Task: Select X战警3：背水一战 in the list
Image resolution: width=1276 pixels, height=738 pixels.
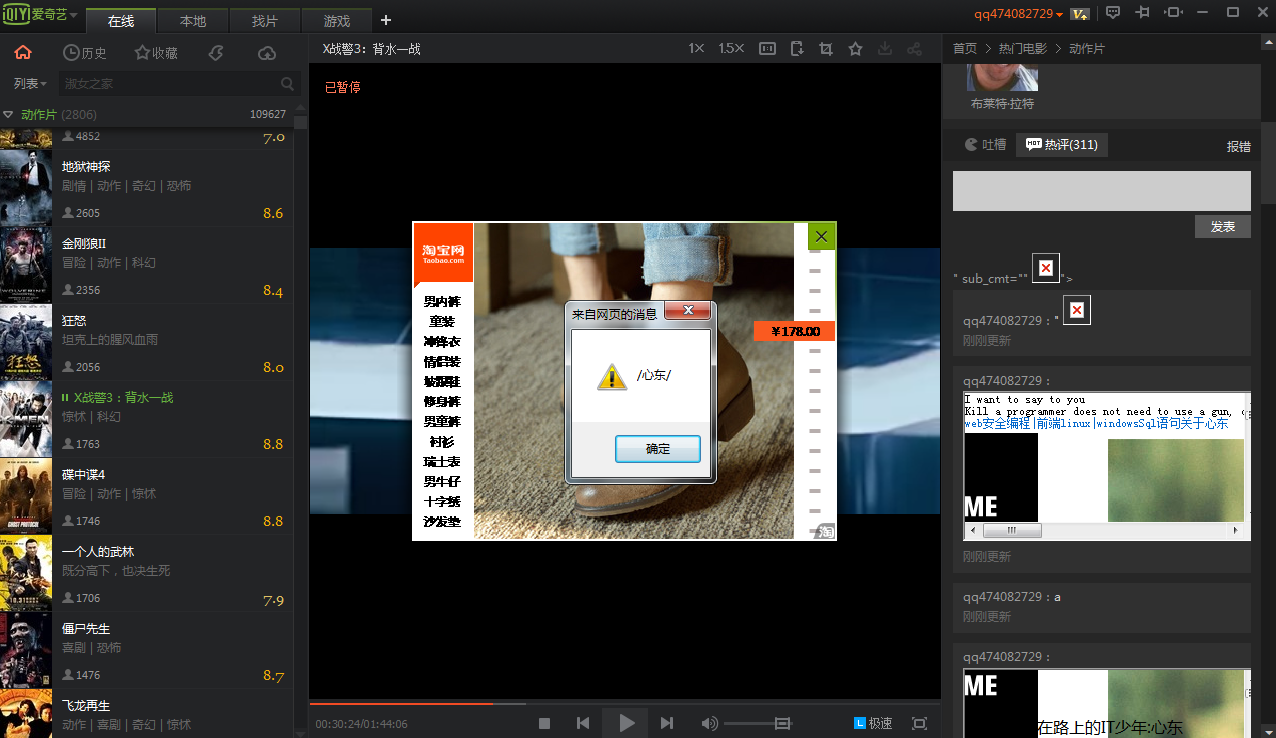Action: pyautogui.click(x=146, y=417)
